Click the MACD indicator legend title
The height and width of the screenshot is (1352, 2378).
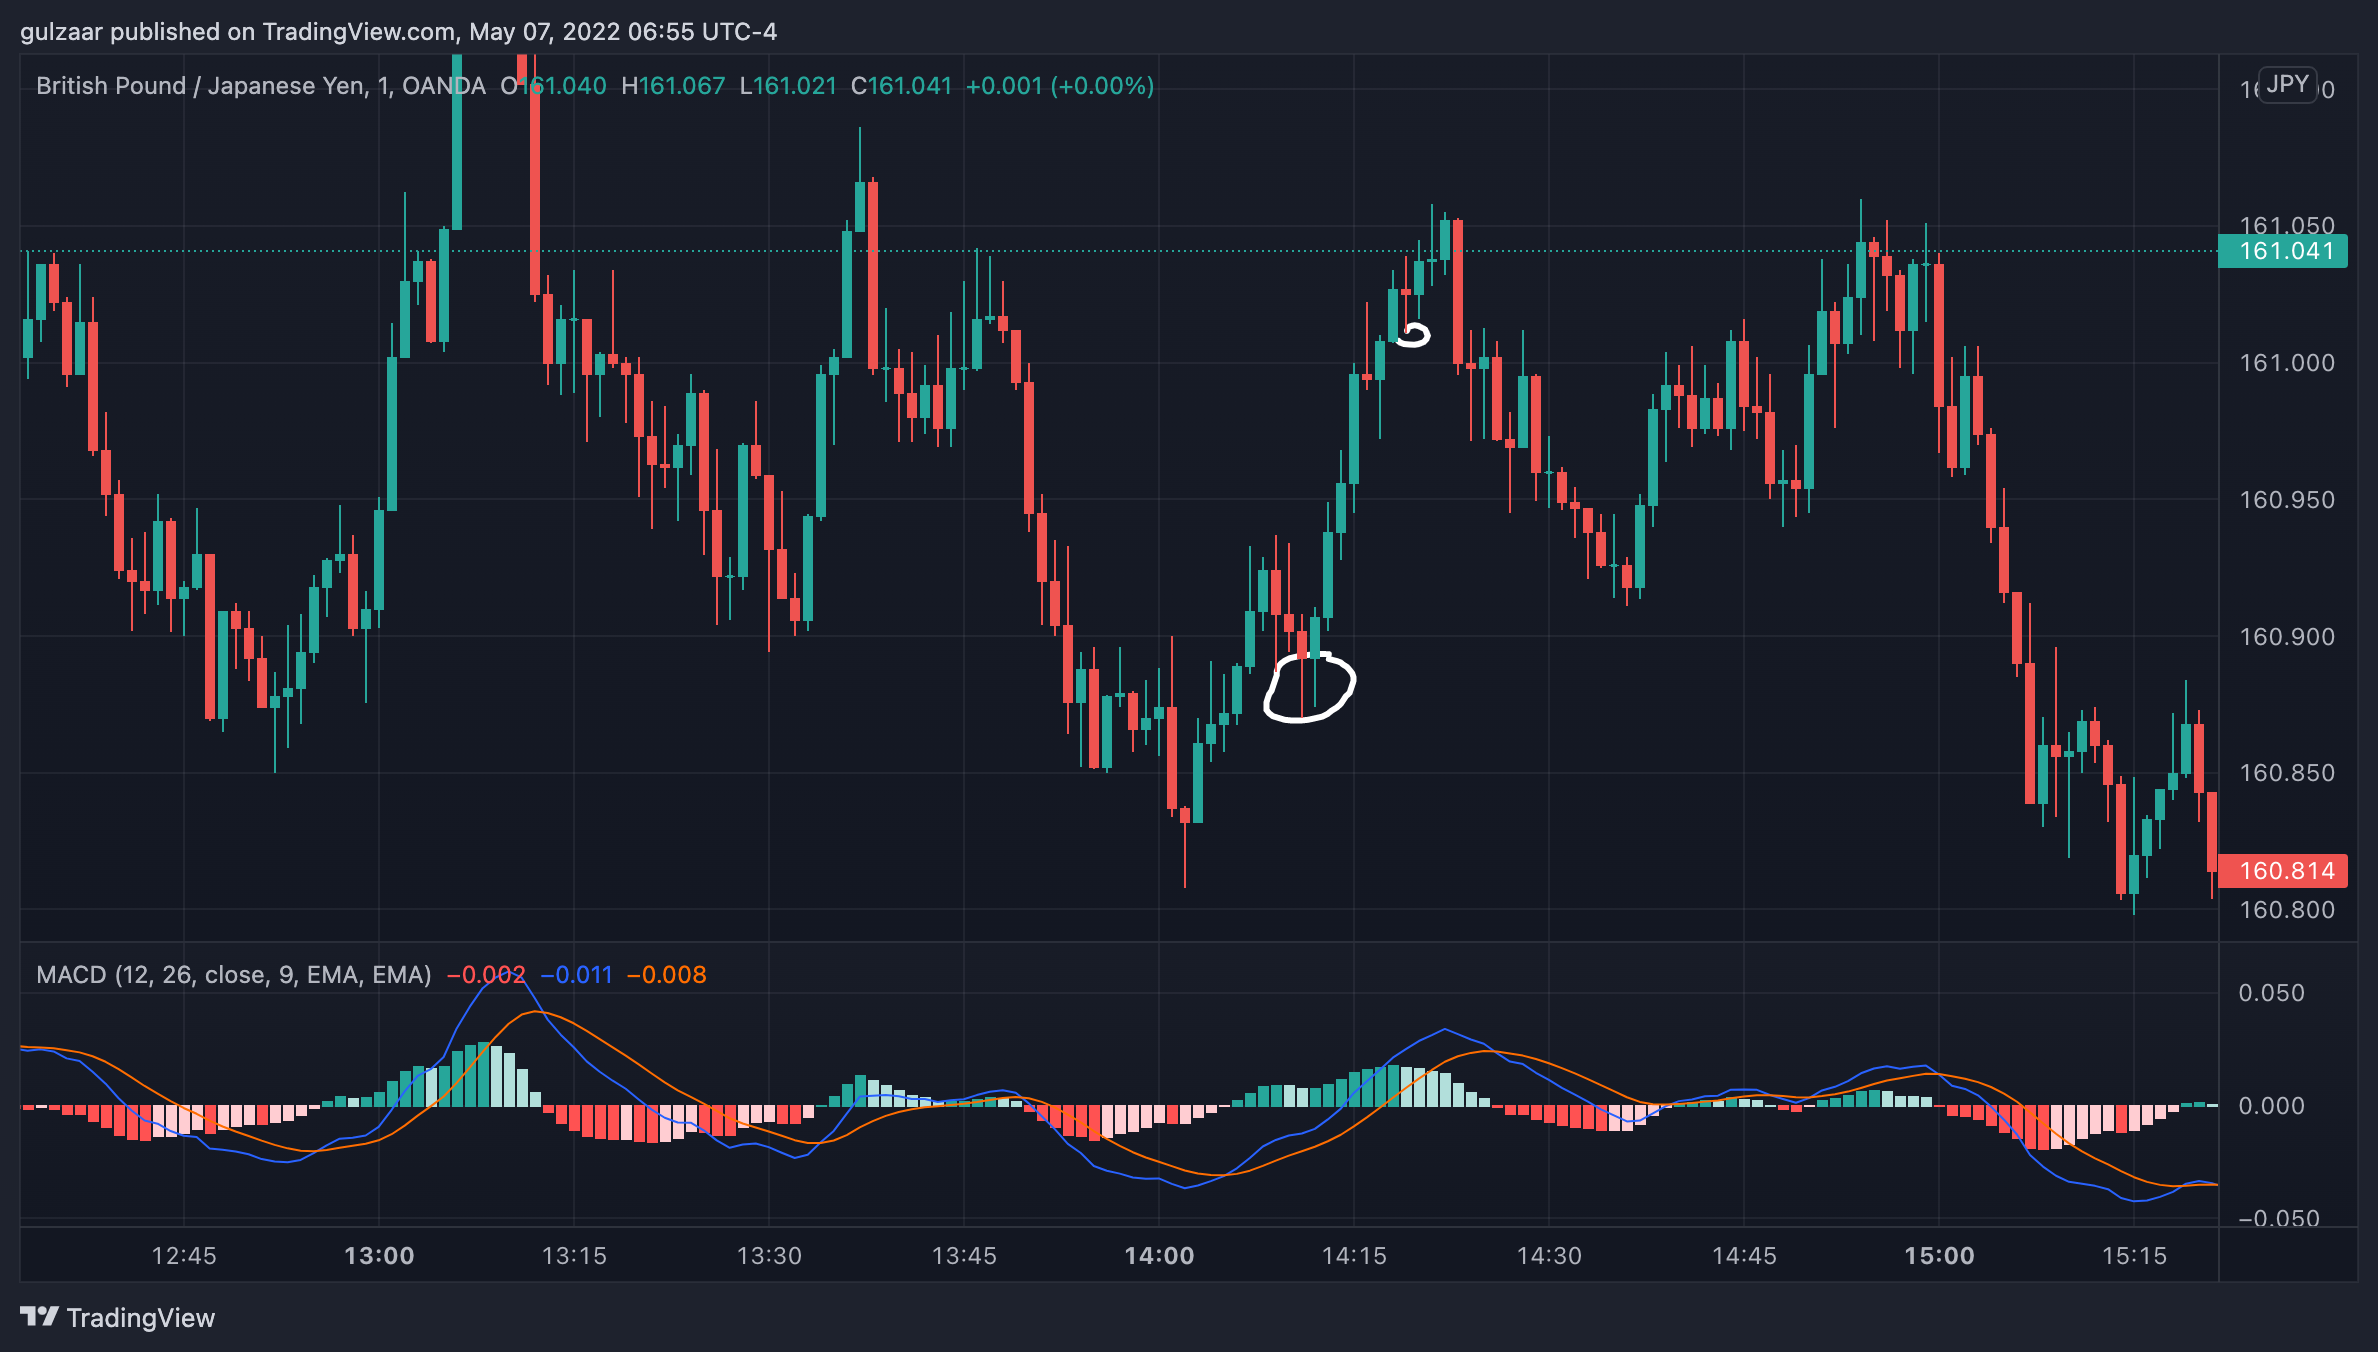(x=234, y=975)
